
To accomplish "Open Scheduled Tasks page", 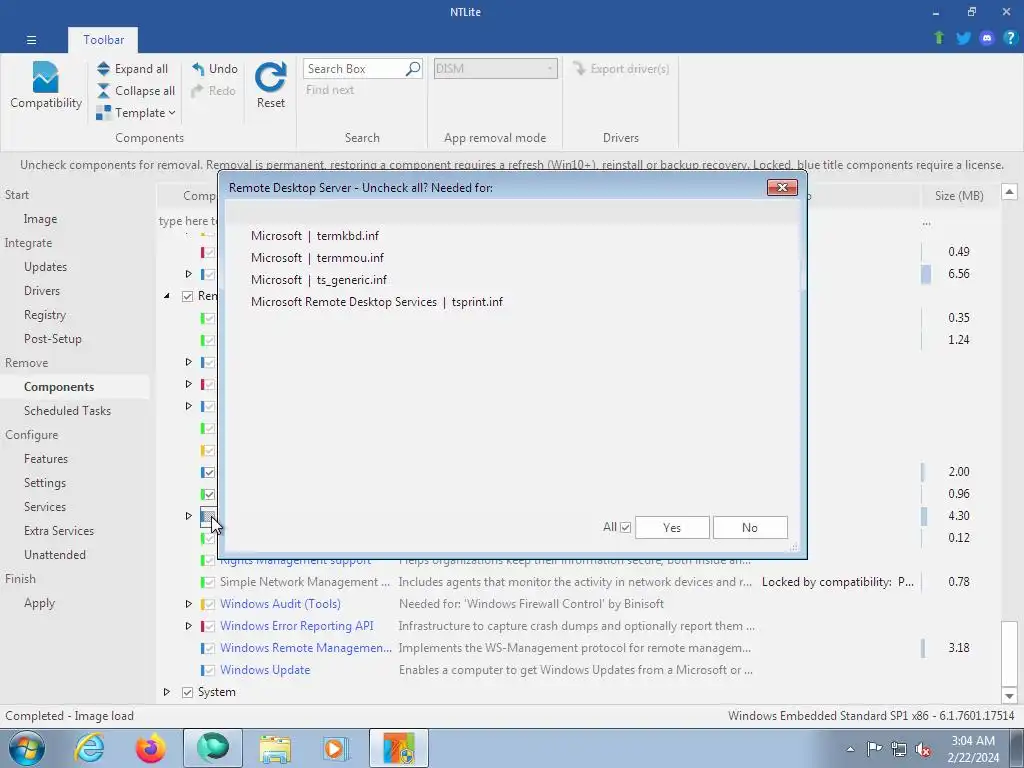I will (x=67, y=411).
